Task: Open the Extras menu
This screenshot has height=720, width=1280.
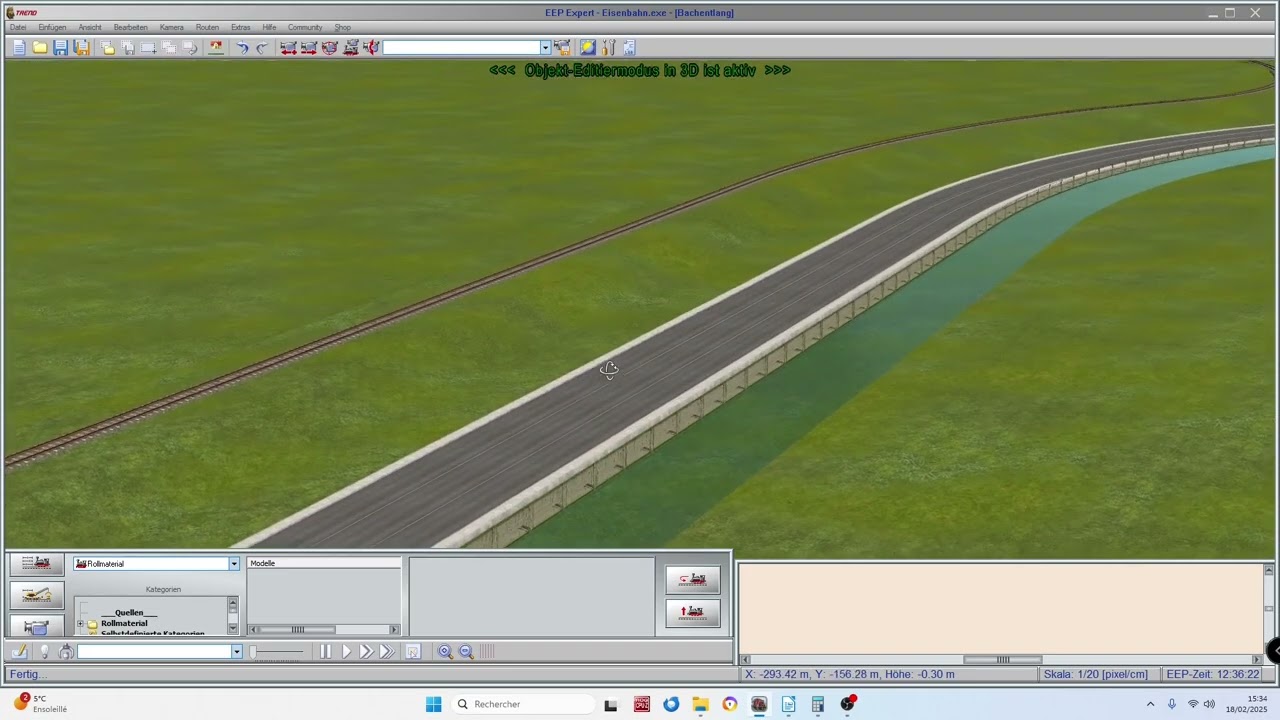Action: [241, 27]
